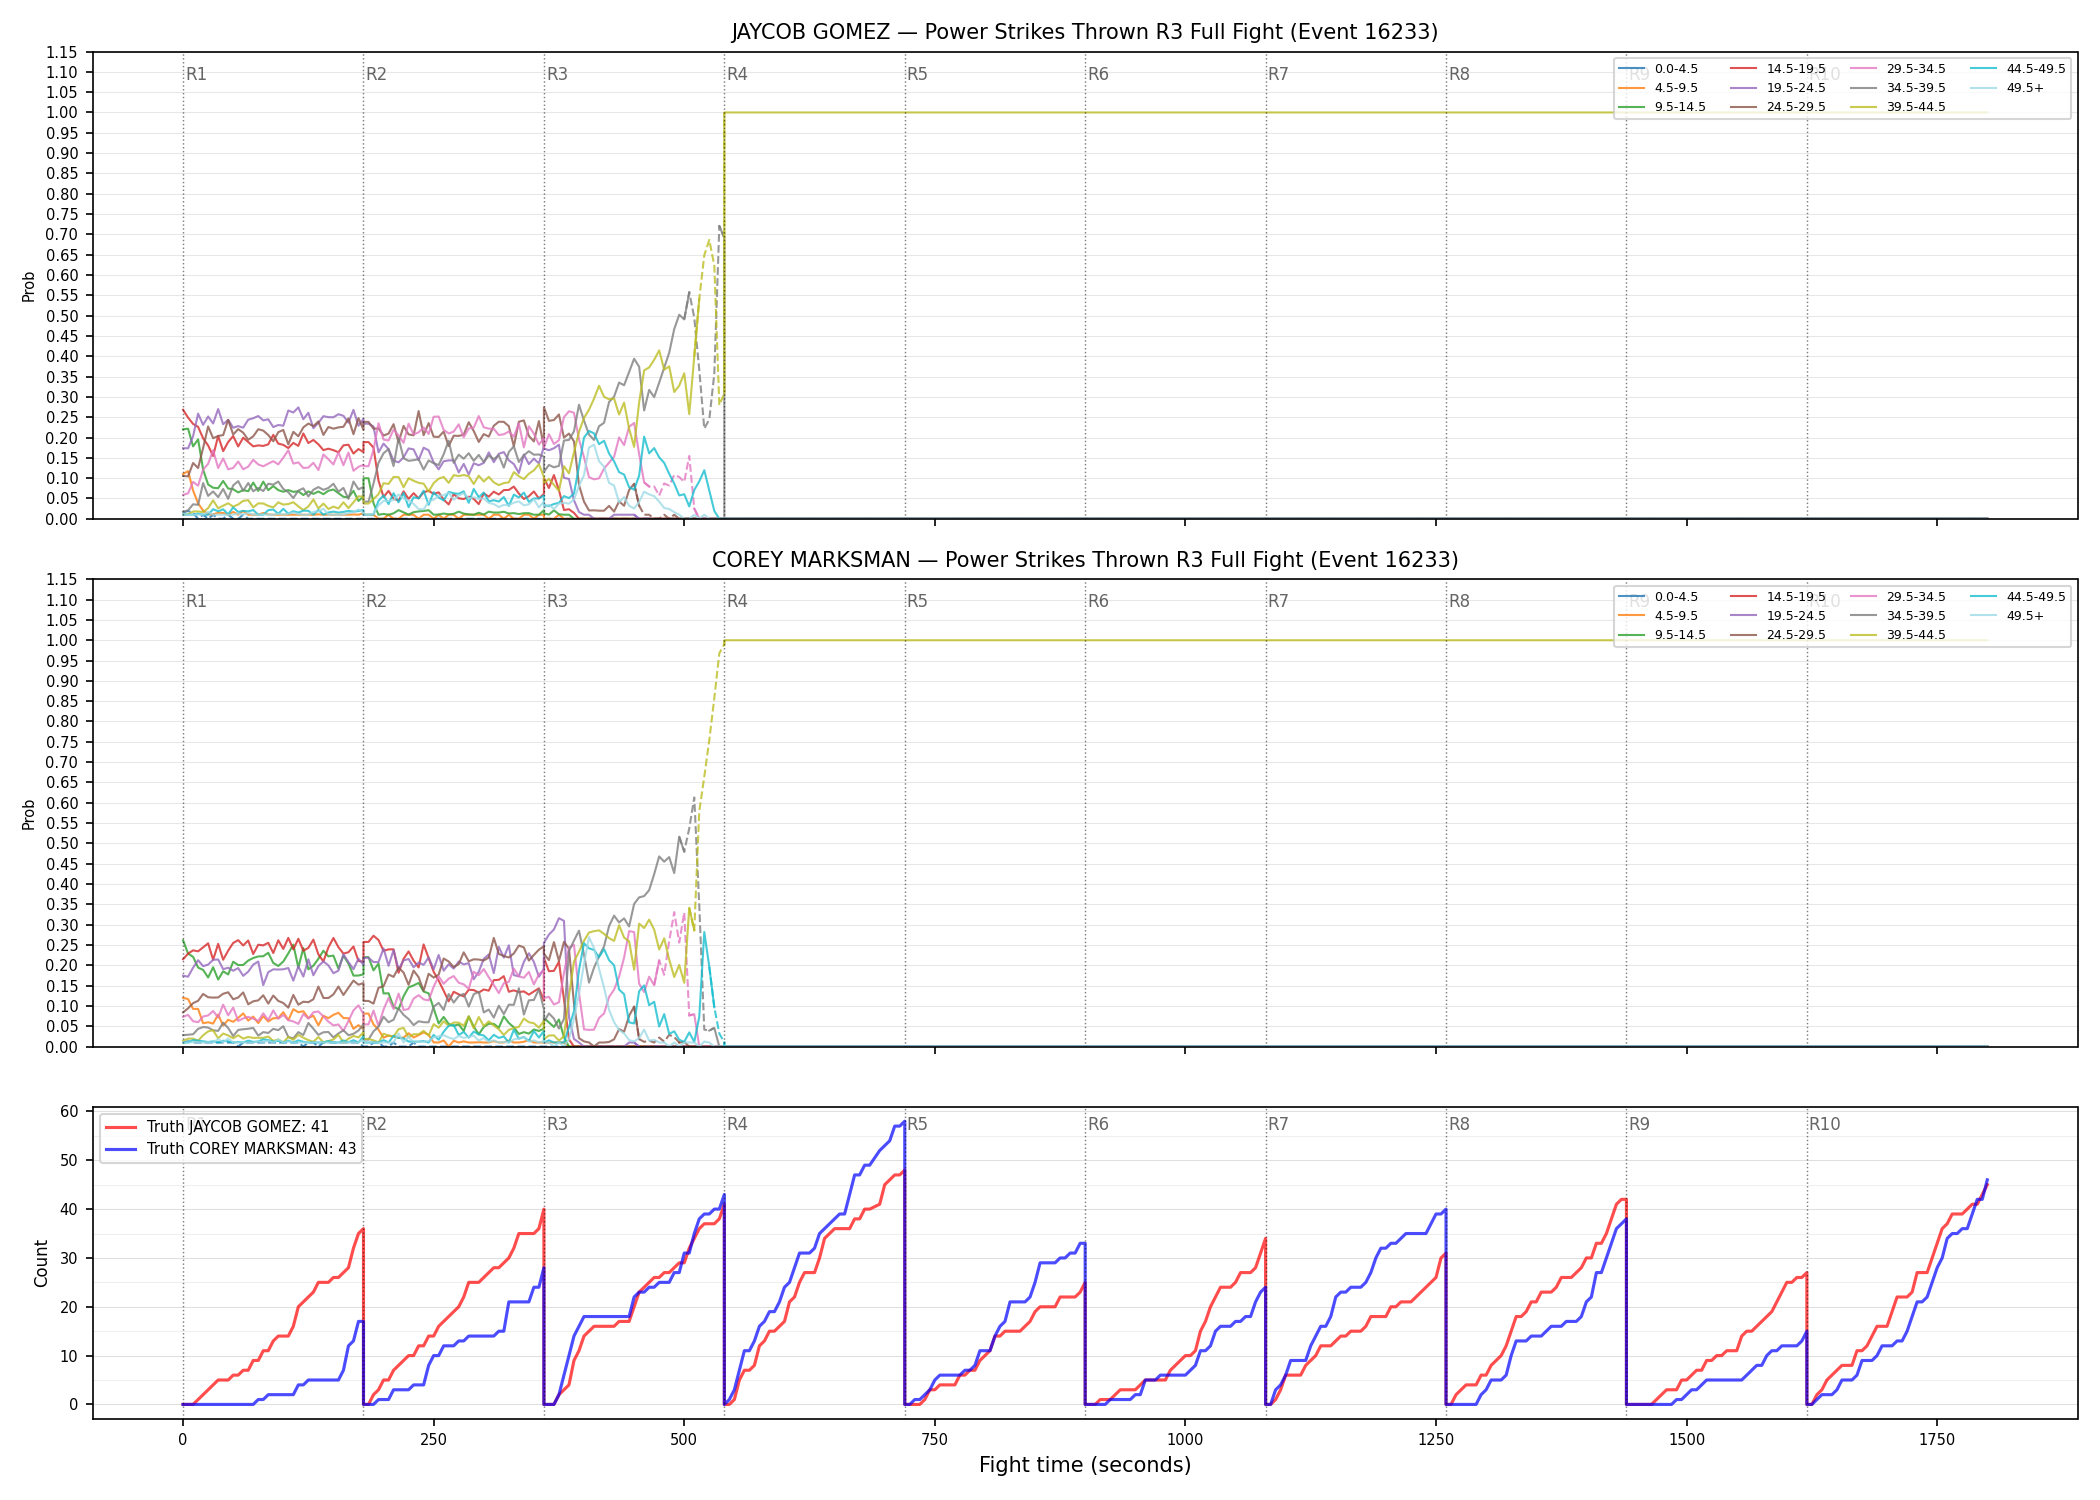Click the R2 round marker in COREY MARKSMAN chart
2100x1500 pixels.
[x=376, y=601]
